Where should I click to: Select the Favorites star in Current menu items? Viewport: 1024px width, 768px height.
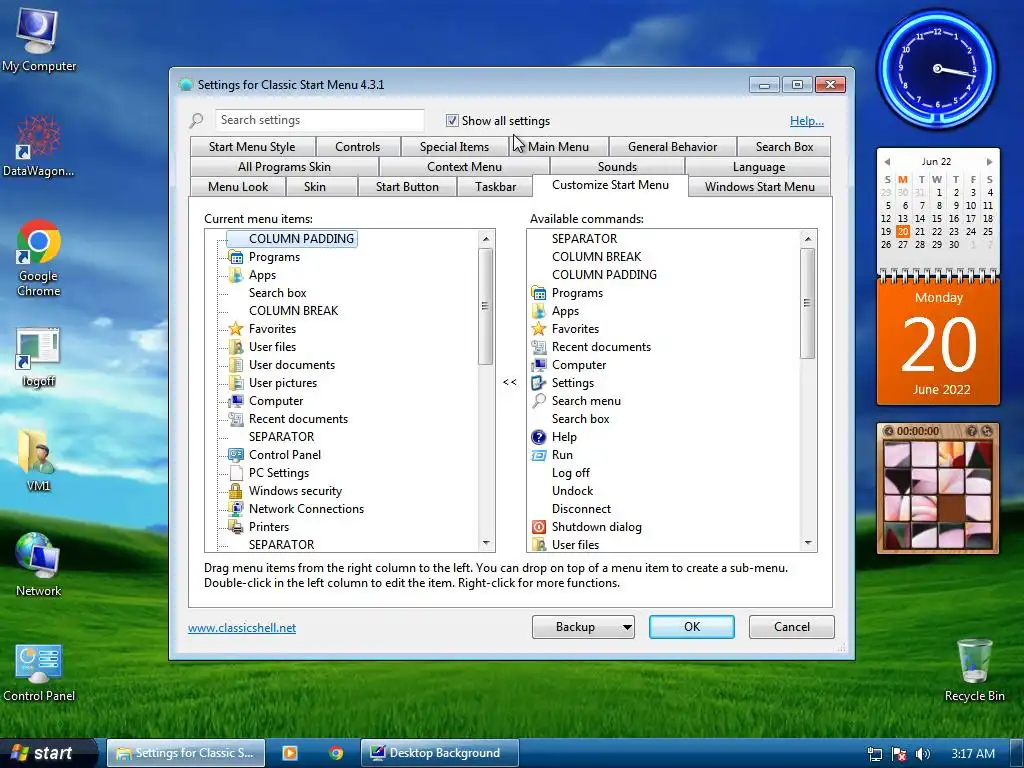pos(236,329)
